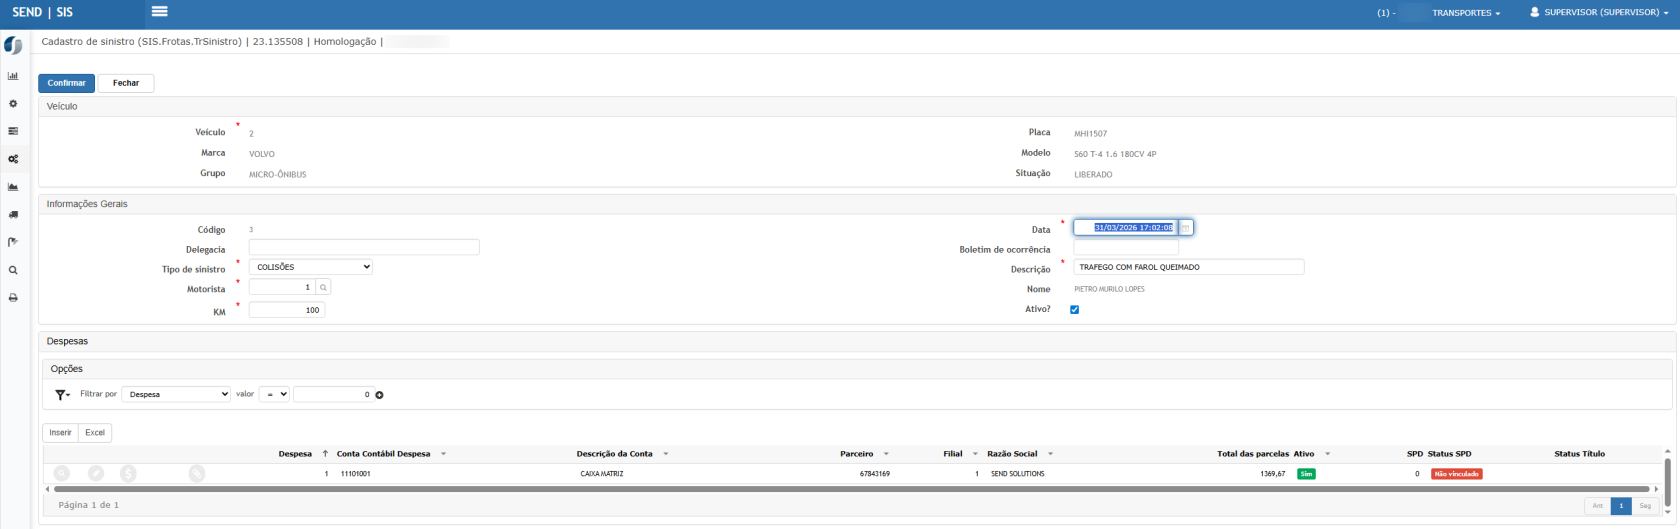Click the table horizontal scrollbar

(851, 489)
